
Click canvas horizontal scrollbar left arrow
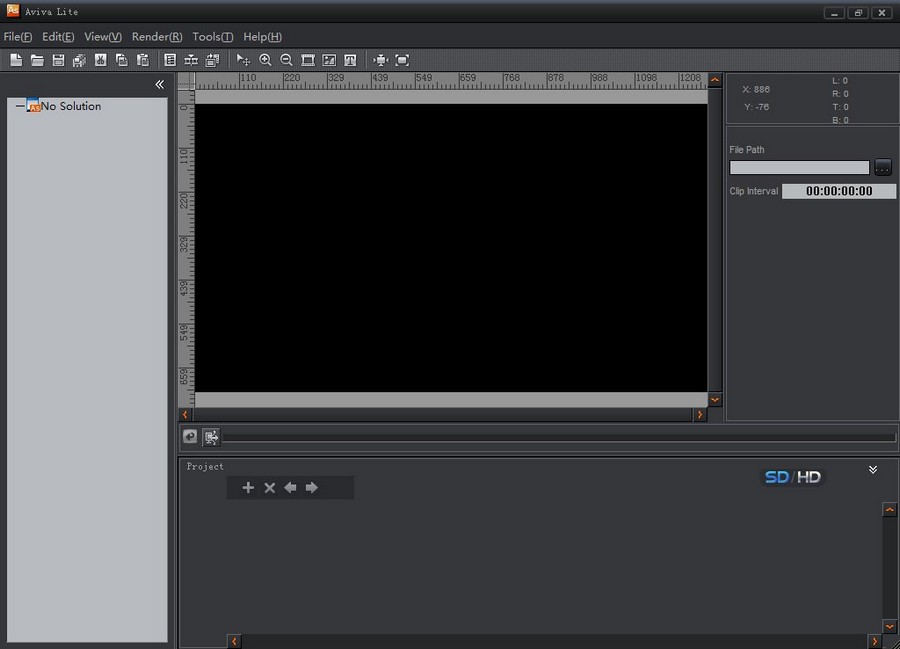[x=185, y=414]
